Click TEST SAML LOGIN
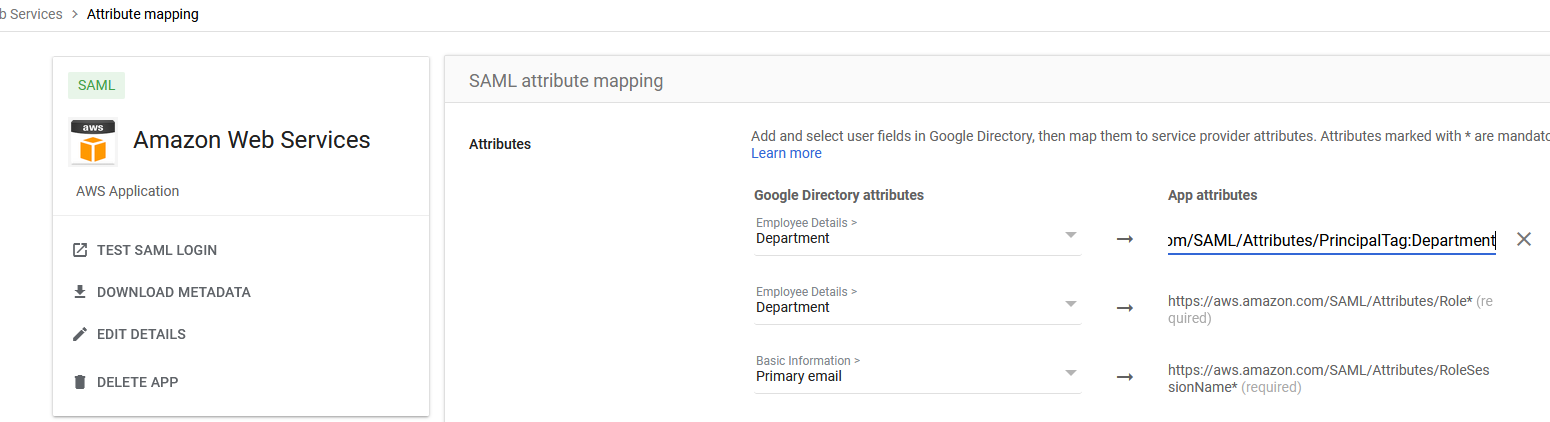The image size is (1550, 422). click(x=157, y=250)
